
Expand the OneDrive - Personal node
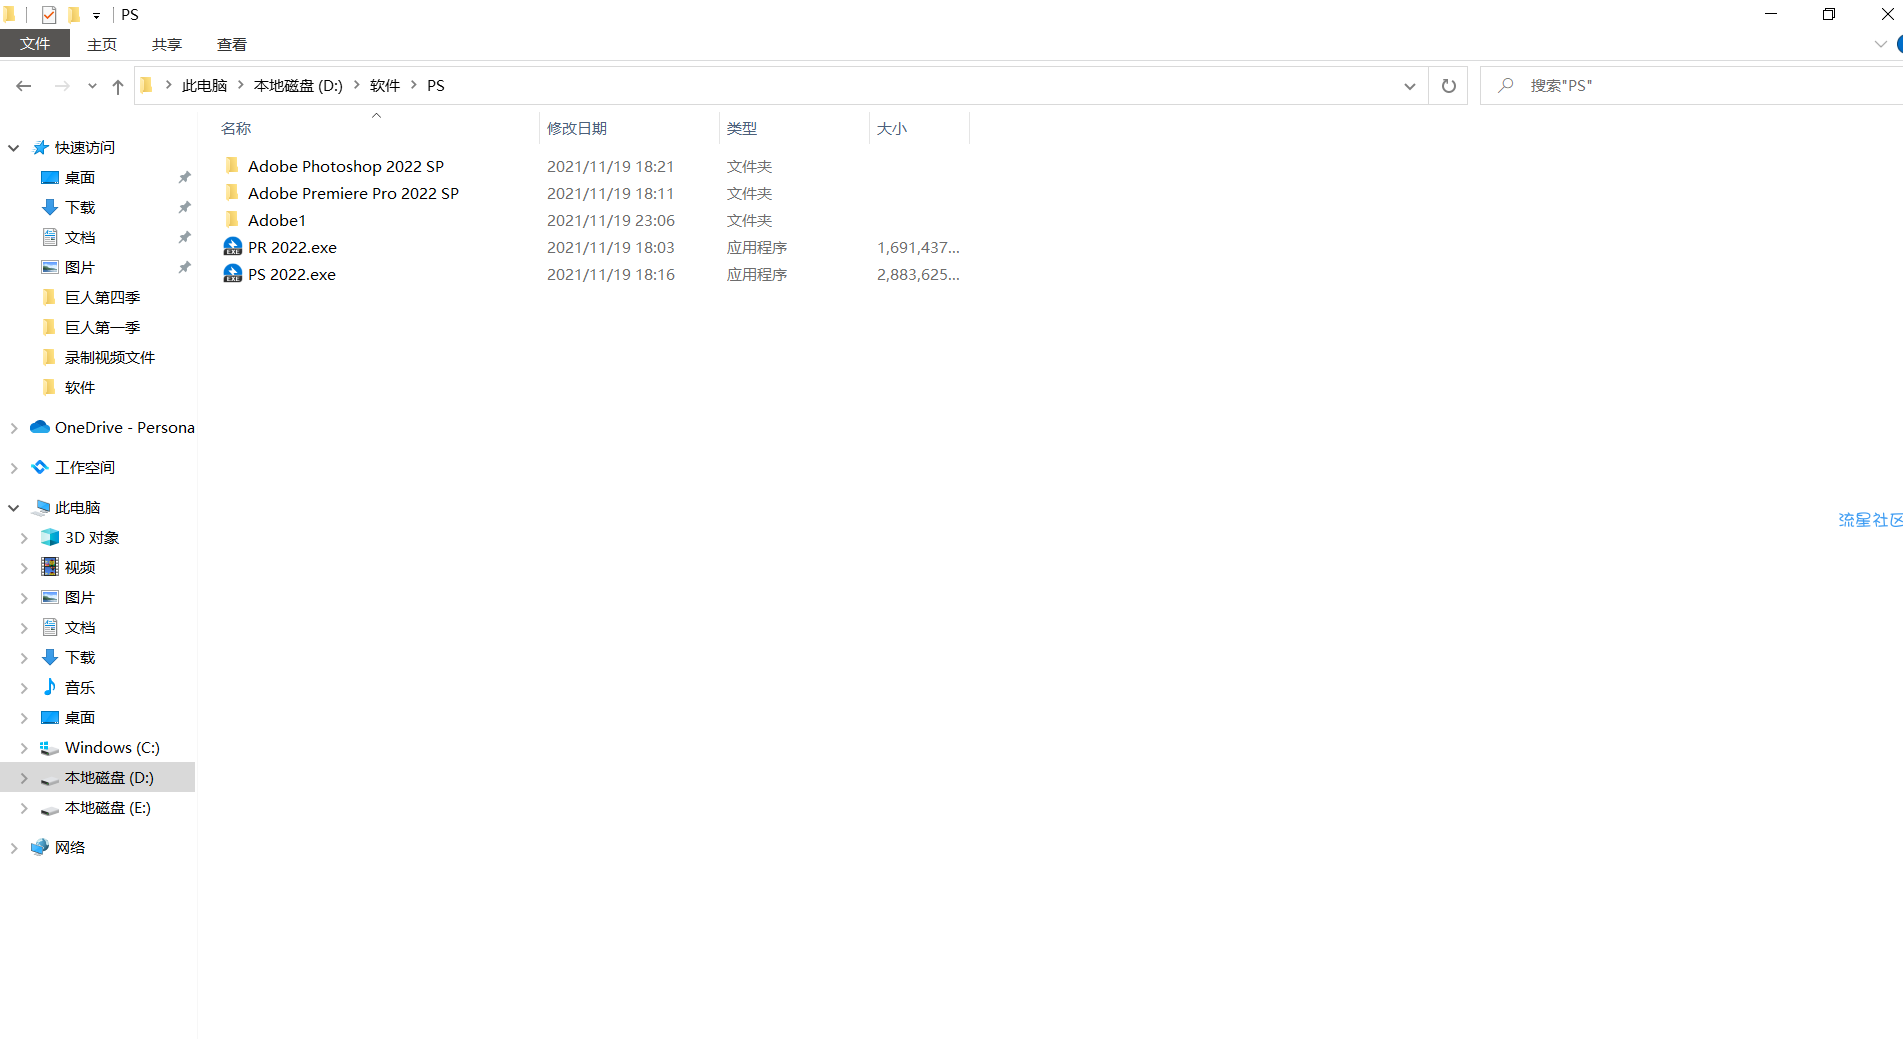[x=14, y=428]
